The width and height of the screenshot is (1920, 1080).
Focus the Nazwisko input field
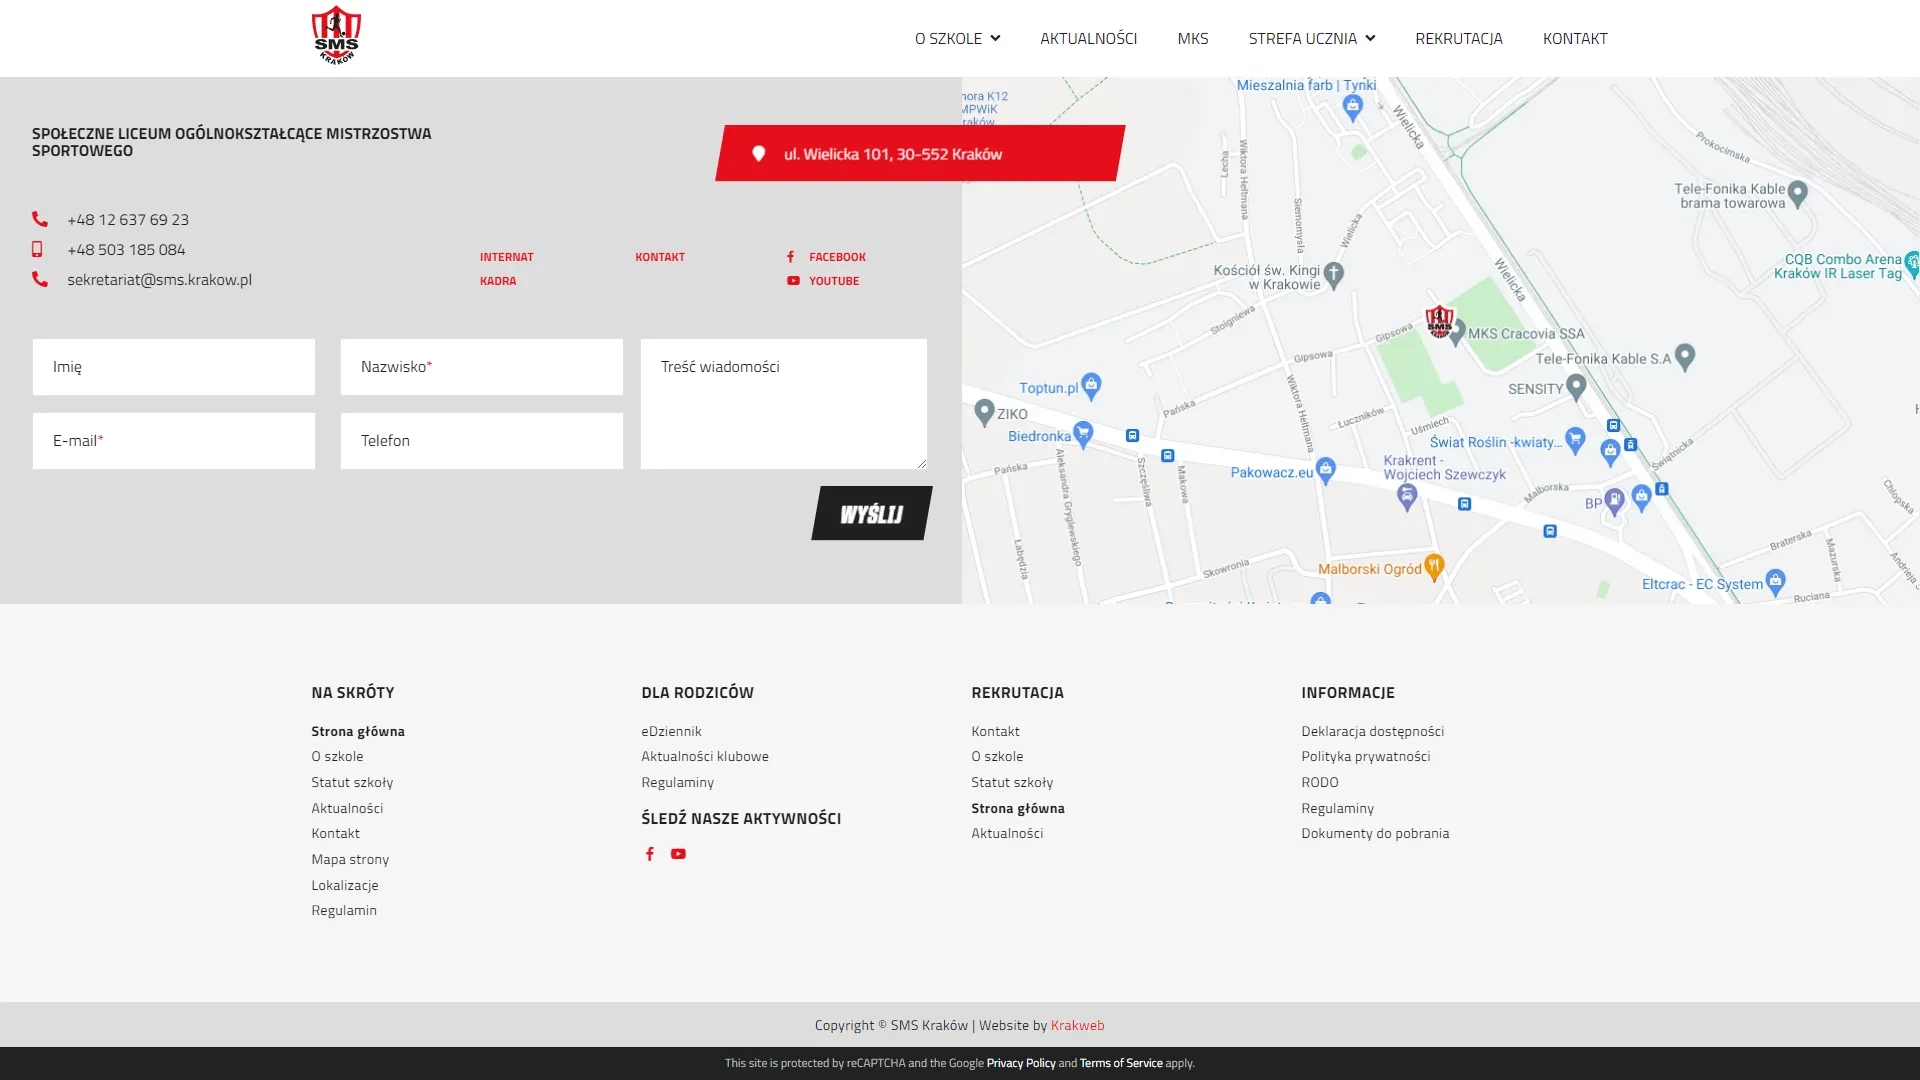481,367
